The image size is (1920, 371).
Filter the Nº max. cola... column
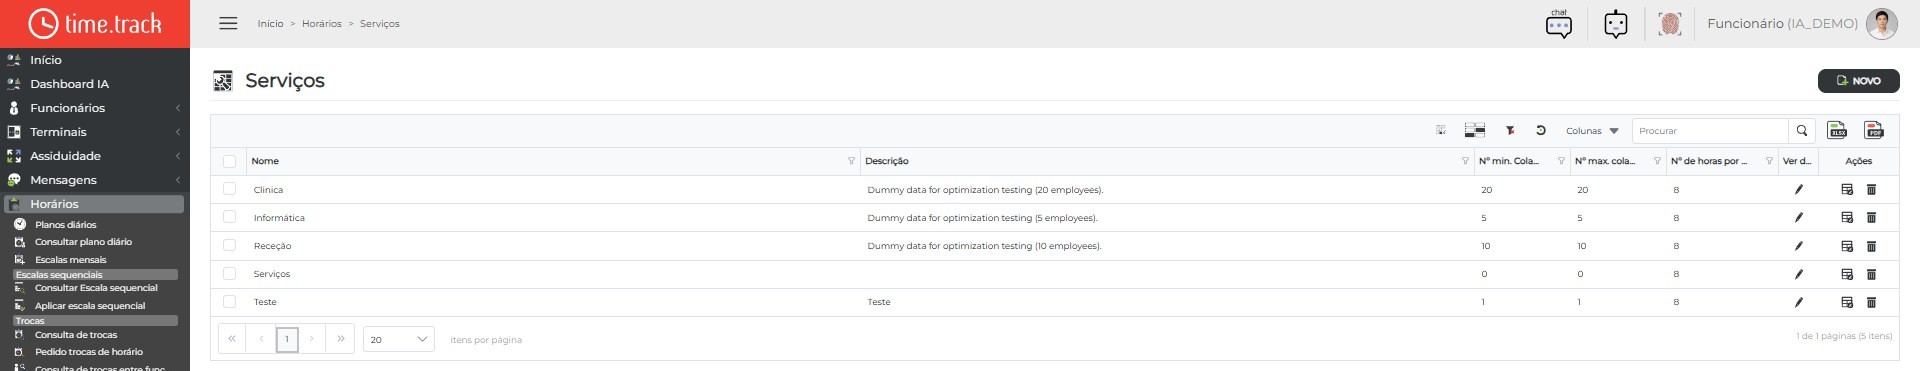1657,161
